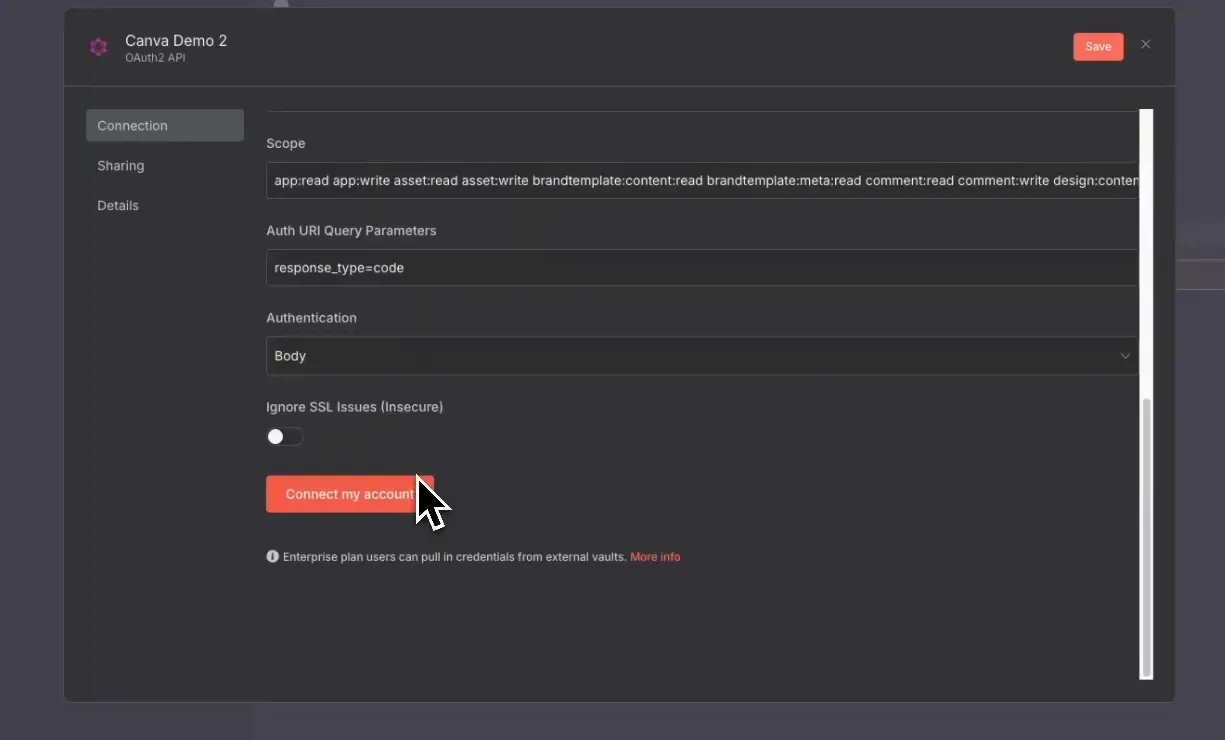This screenshot has width=1225, height=740.
Task: Toggle Ignore SSL Issues switch
Action: 284,437
